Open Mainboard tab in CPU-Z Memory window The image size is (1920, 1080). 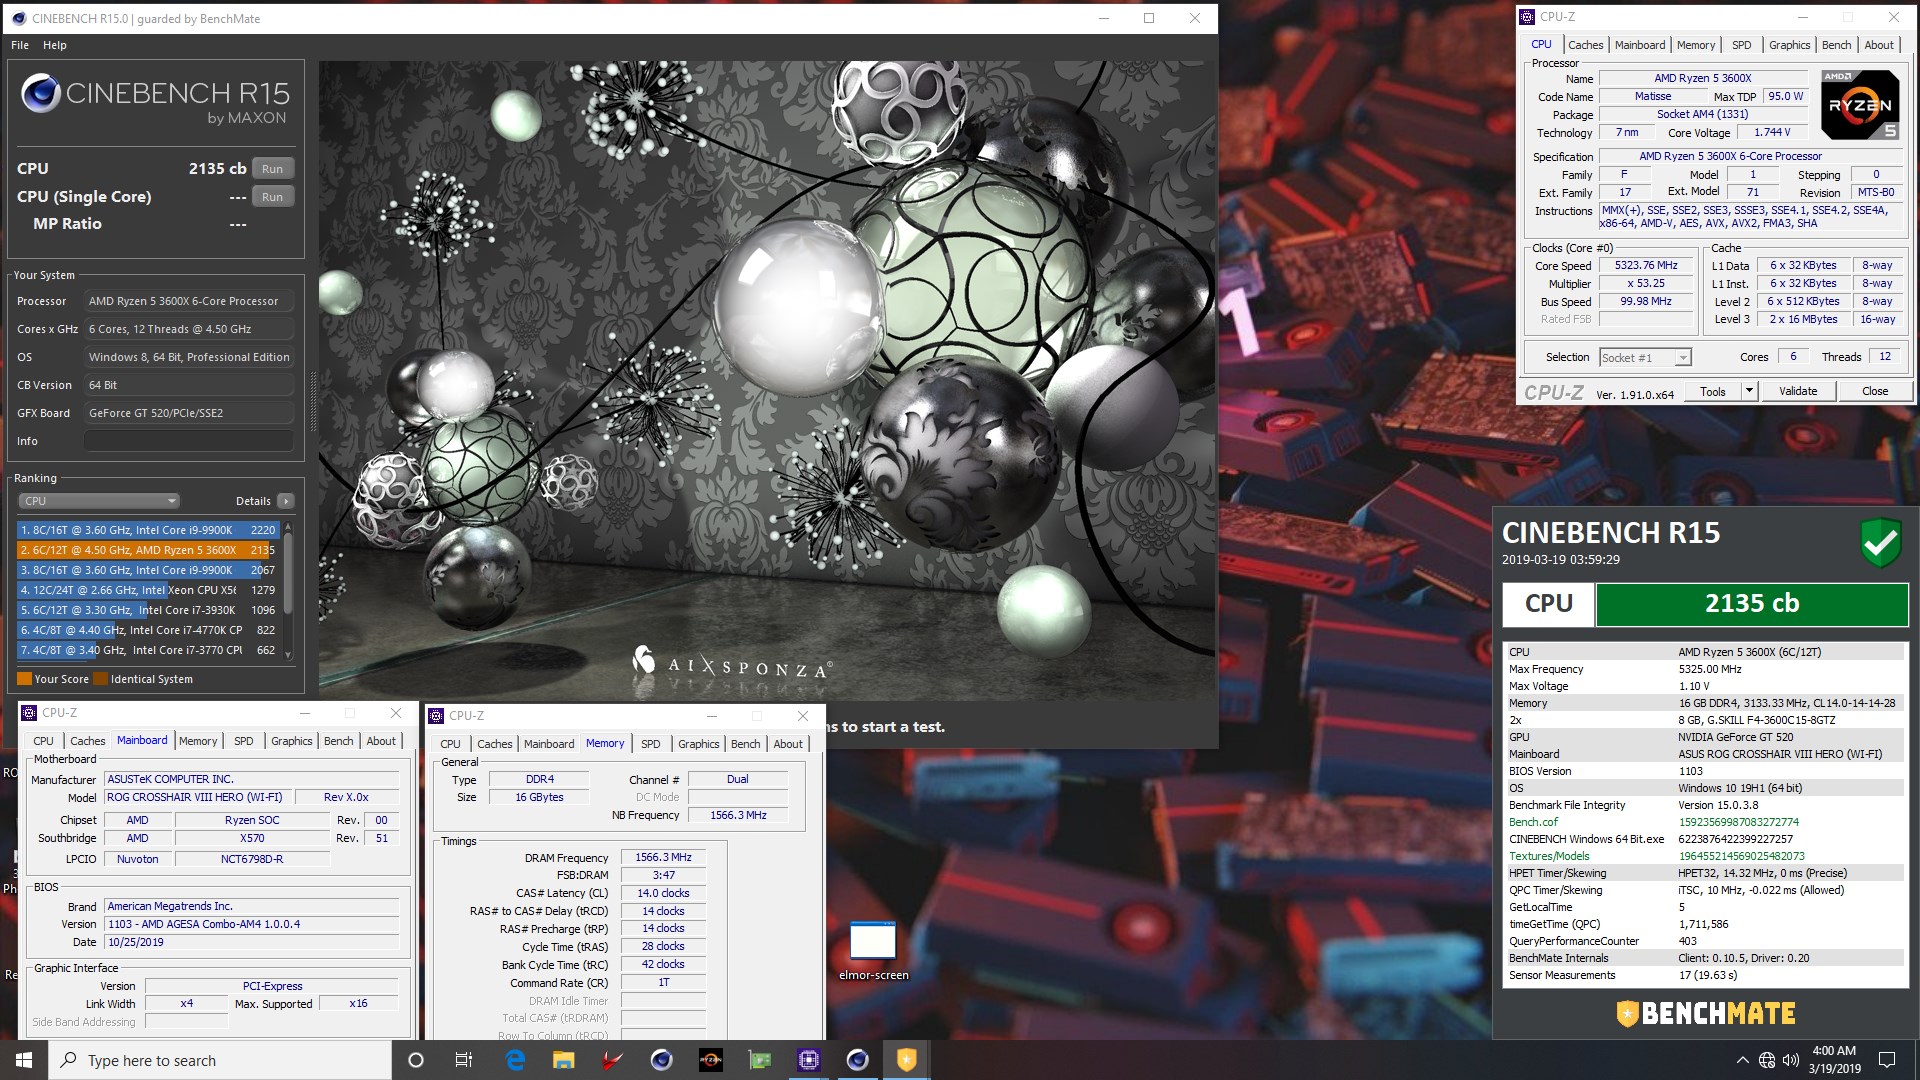pyautogui.click(x=549, y=744)
